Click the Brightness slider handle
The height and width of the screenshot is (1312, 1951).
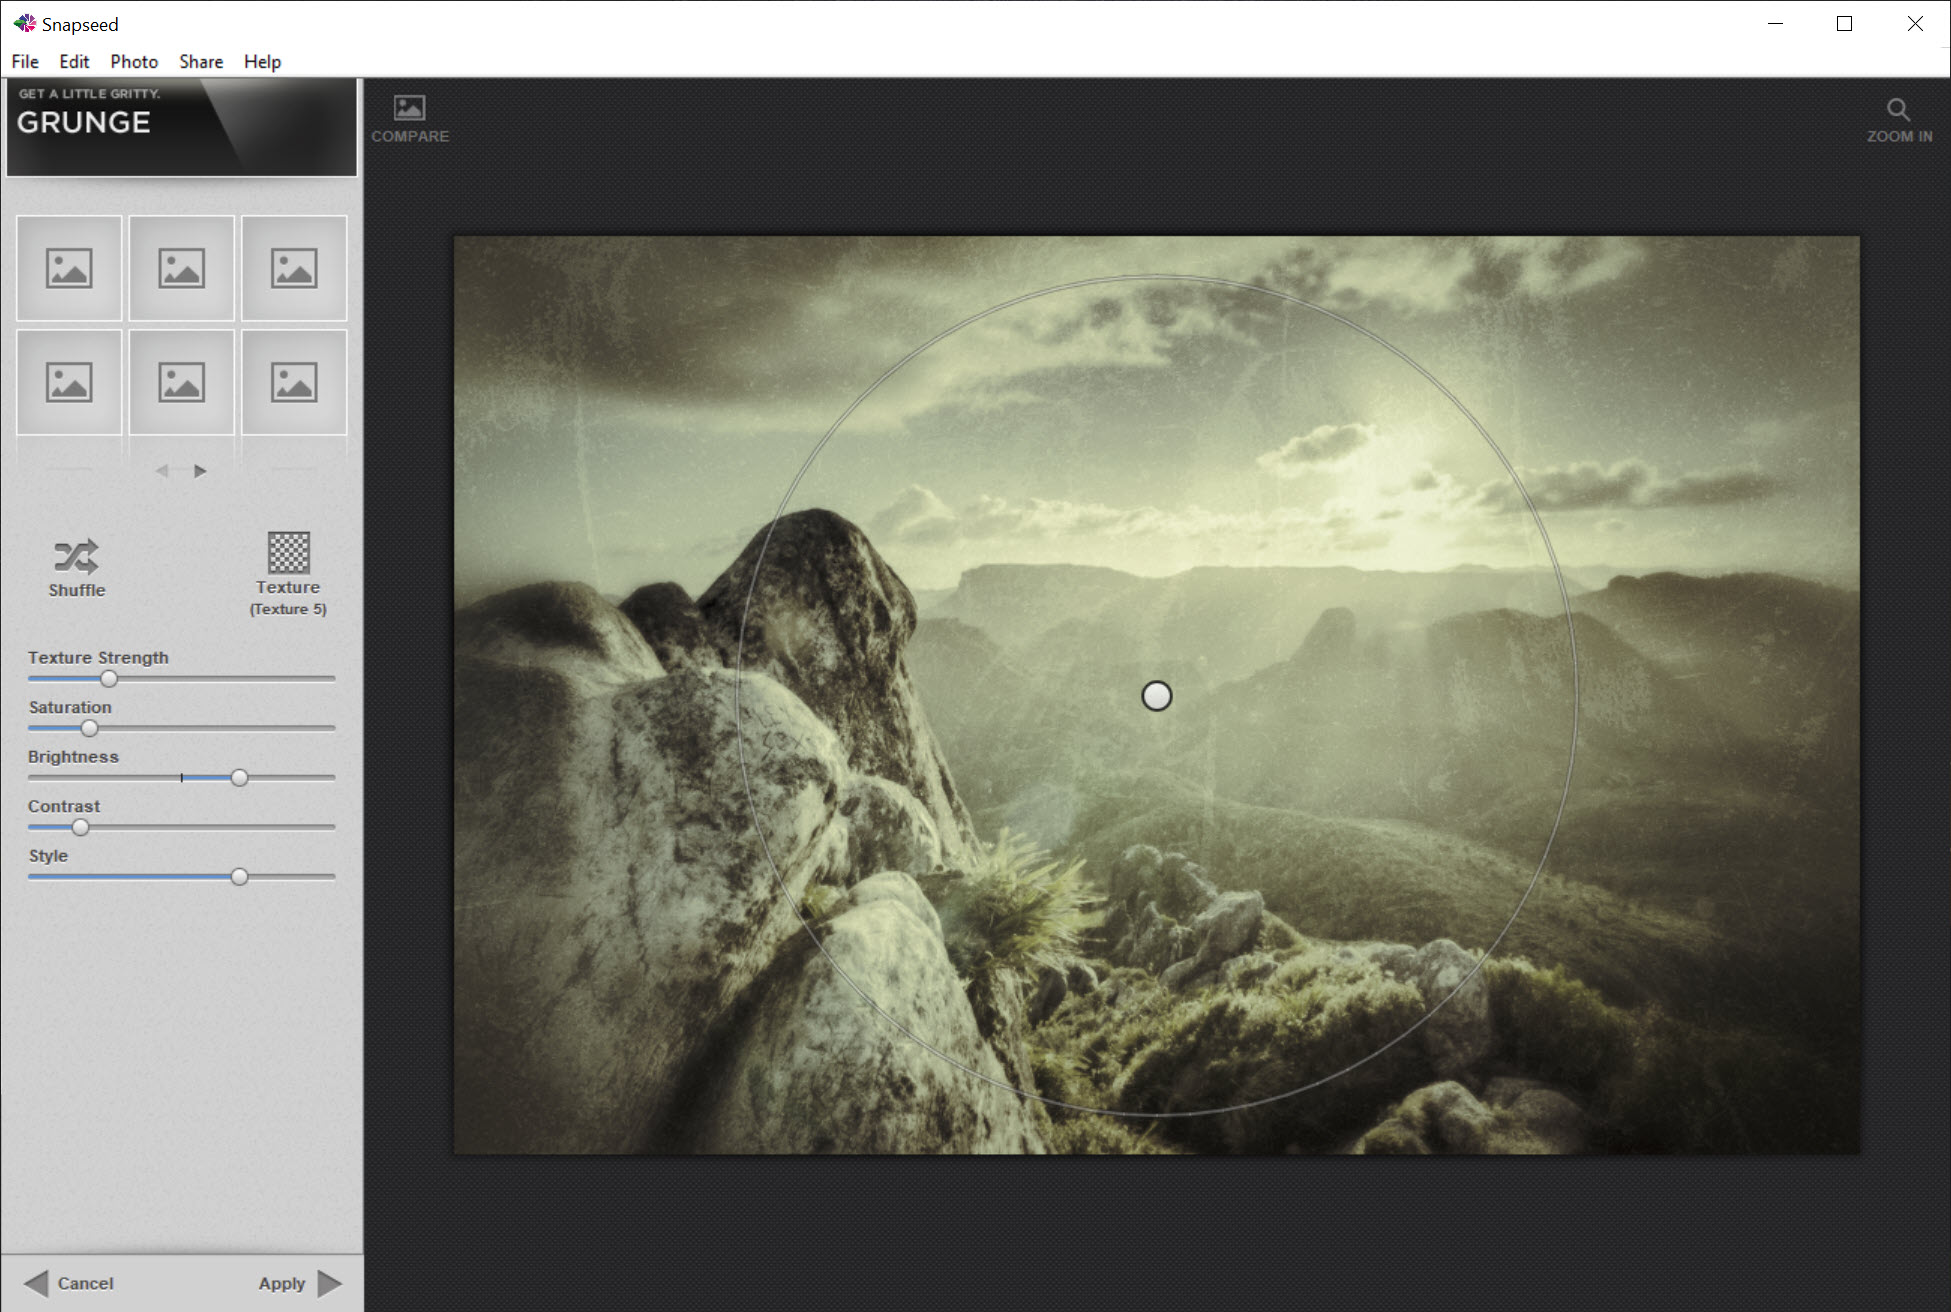(x=239, y=778)
